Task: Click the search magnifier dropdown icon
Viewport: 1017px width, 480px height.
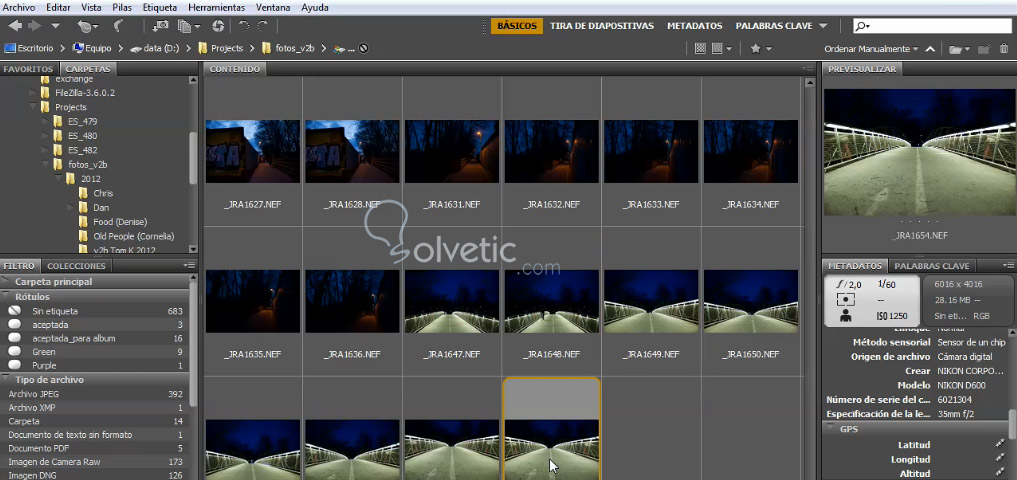Action: point(863,26)
